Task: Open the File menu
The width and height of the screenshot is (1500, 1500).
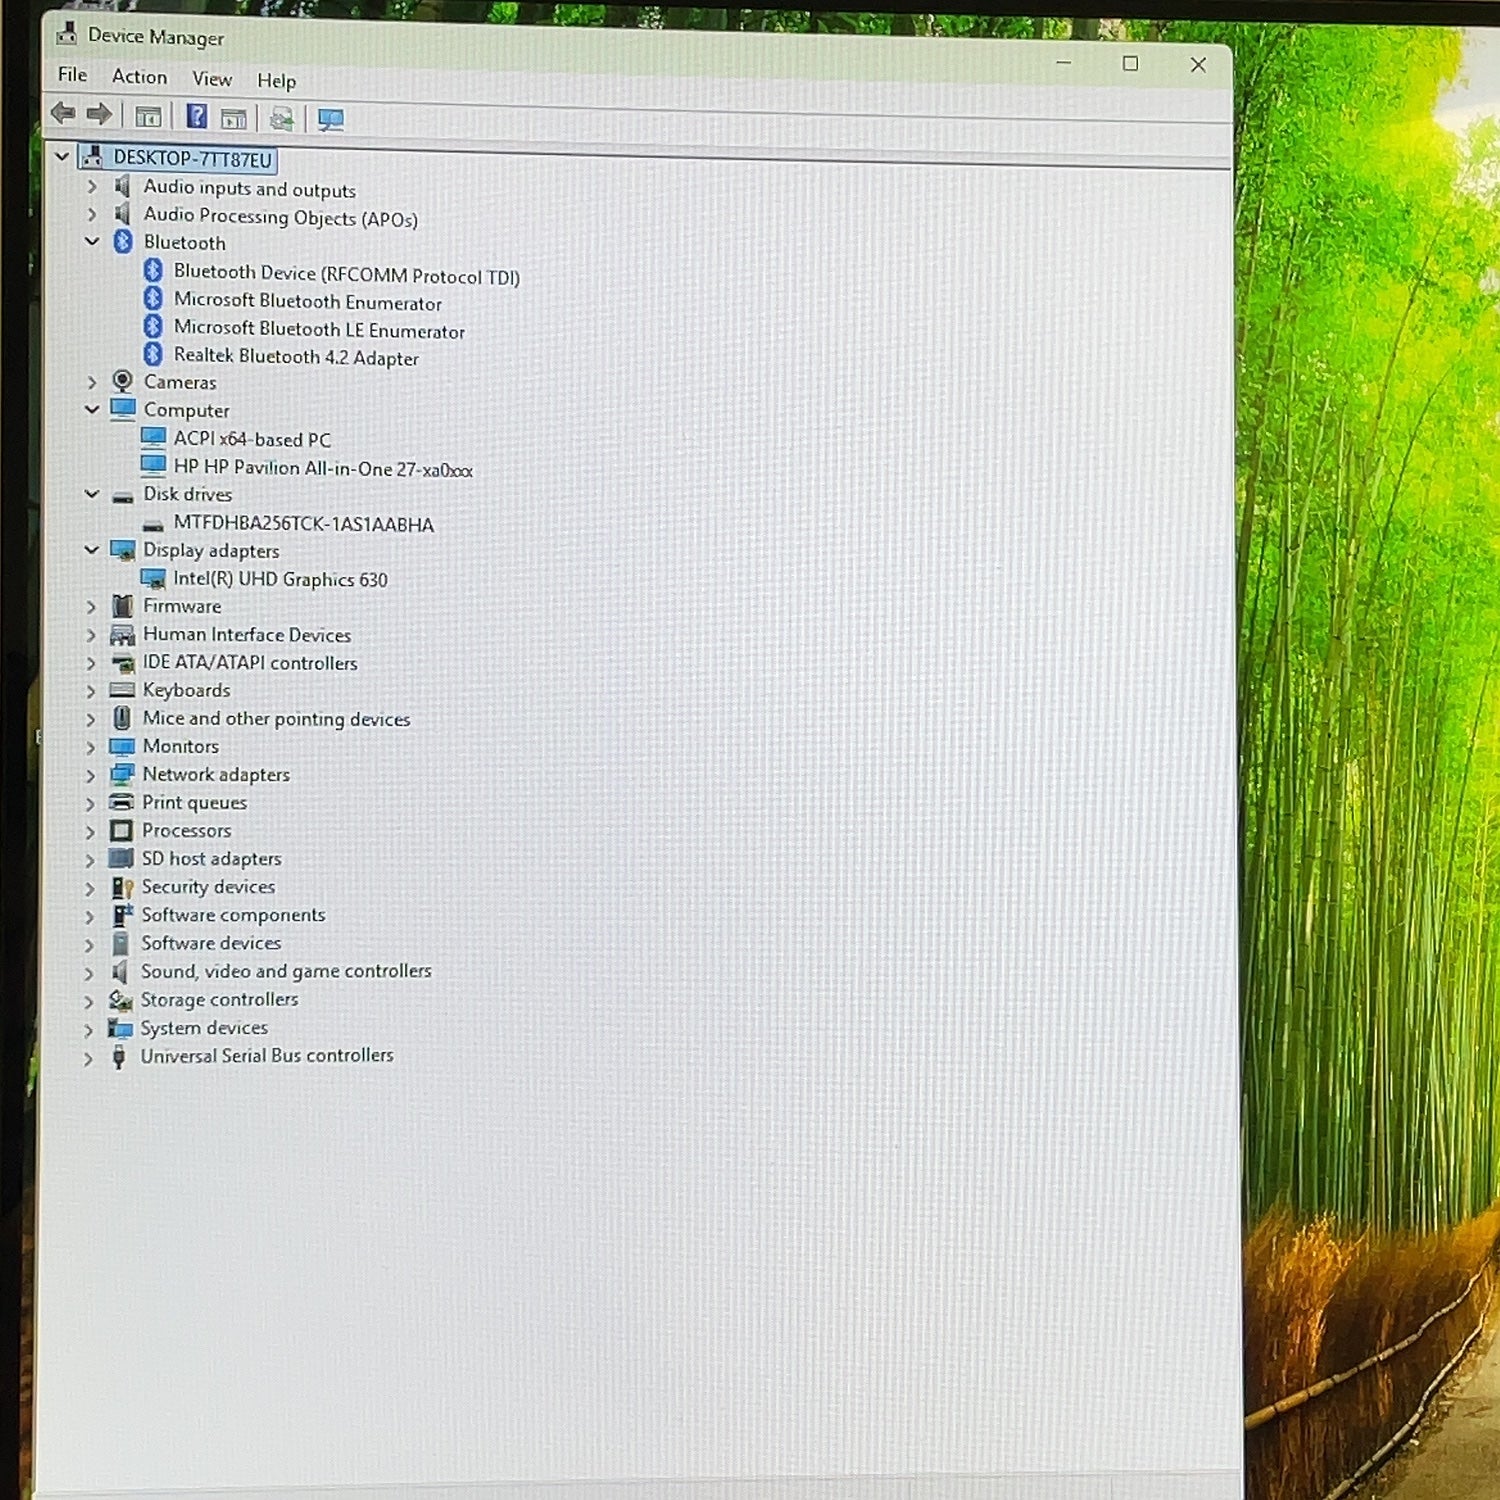Action: [x=72, y=75]
